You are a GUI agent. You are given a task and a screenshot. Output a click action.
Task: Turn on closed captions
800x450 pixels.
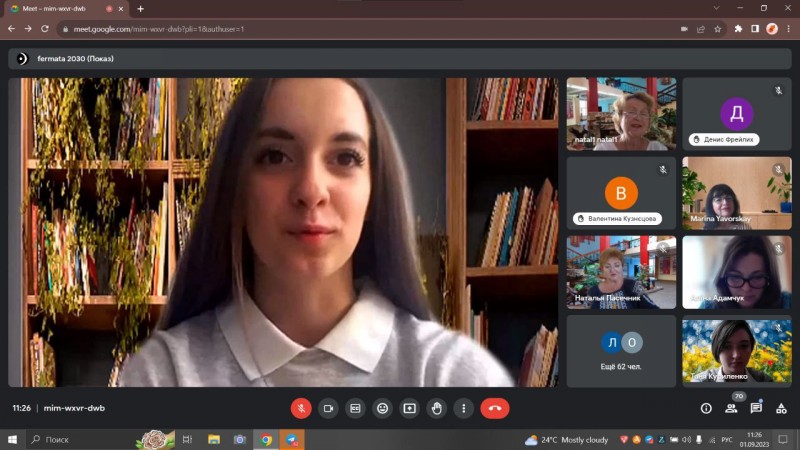click(x=355, y=408)
